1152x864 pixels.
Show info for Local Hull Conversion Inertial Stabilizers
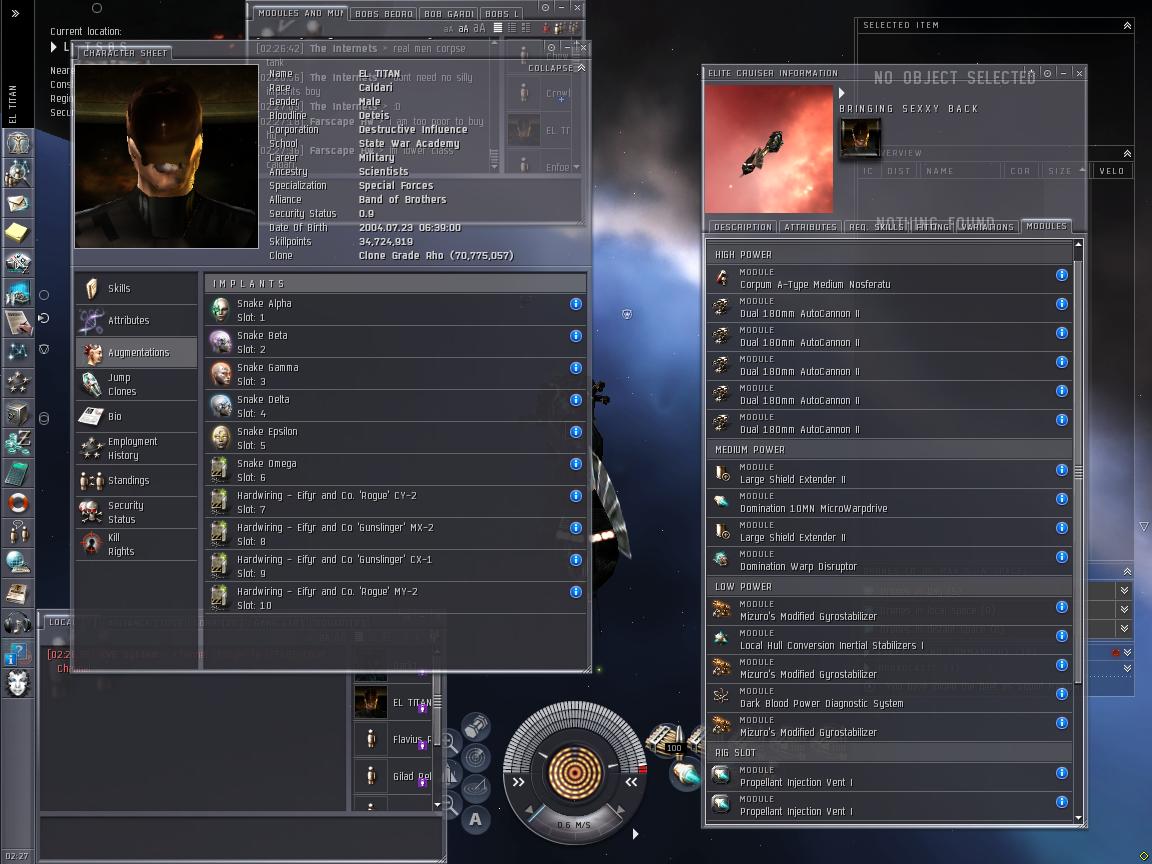point(1062,636)
